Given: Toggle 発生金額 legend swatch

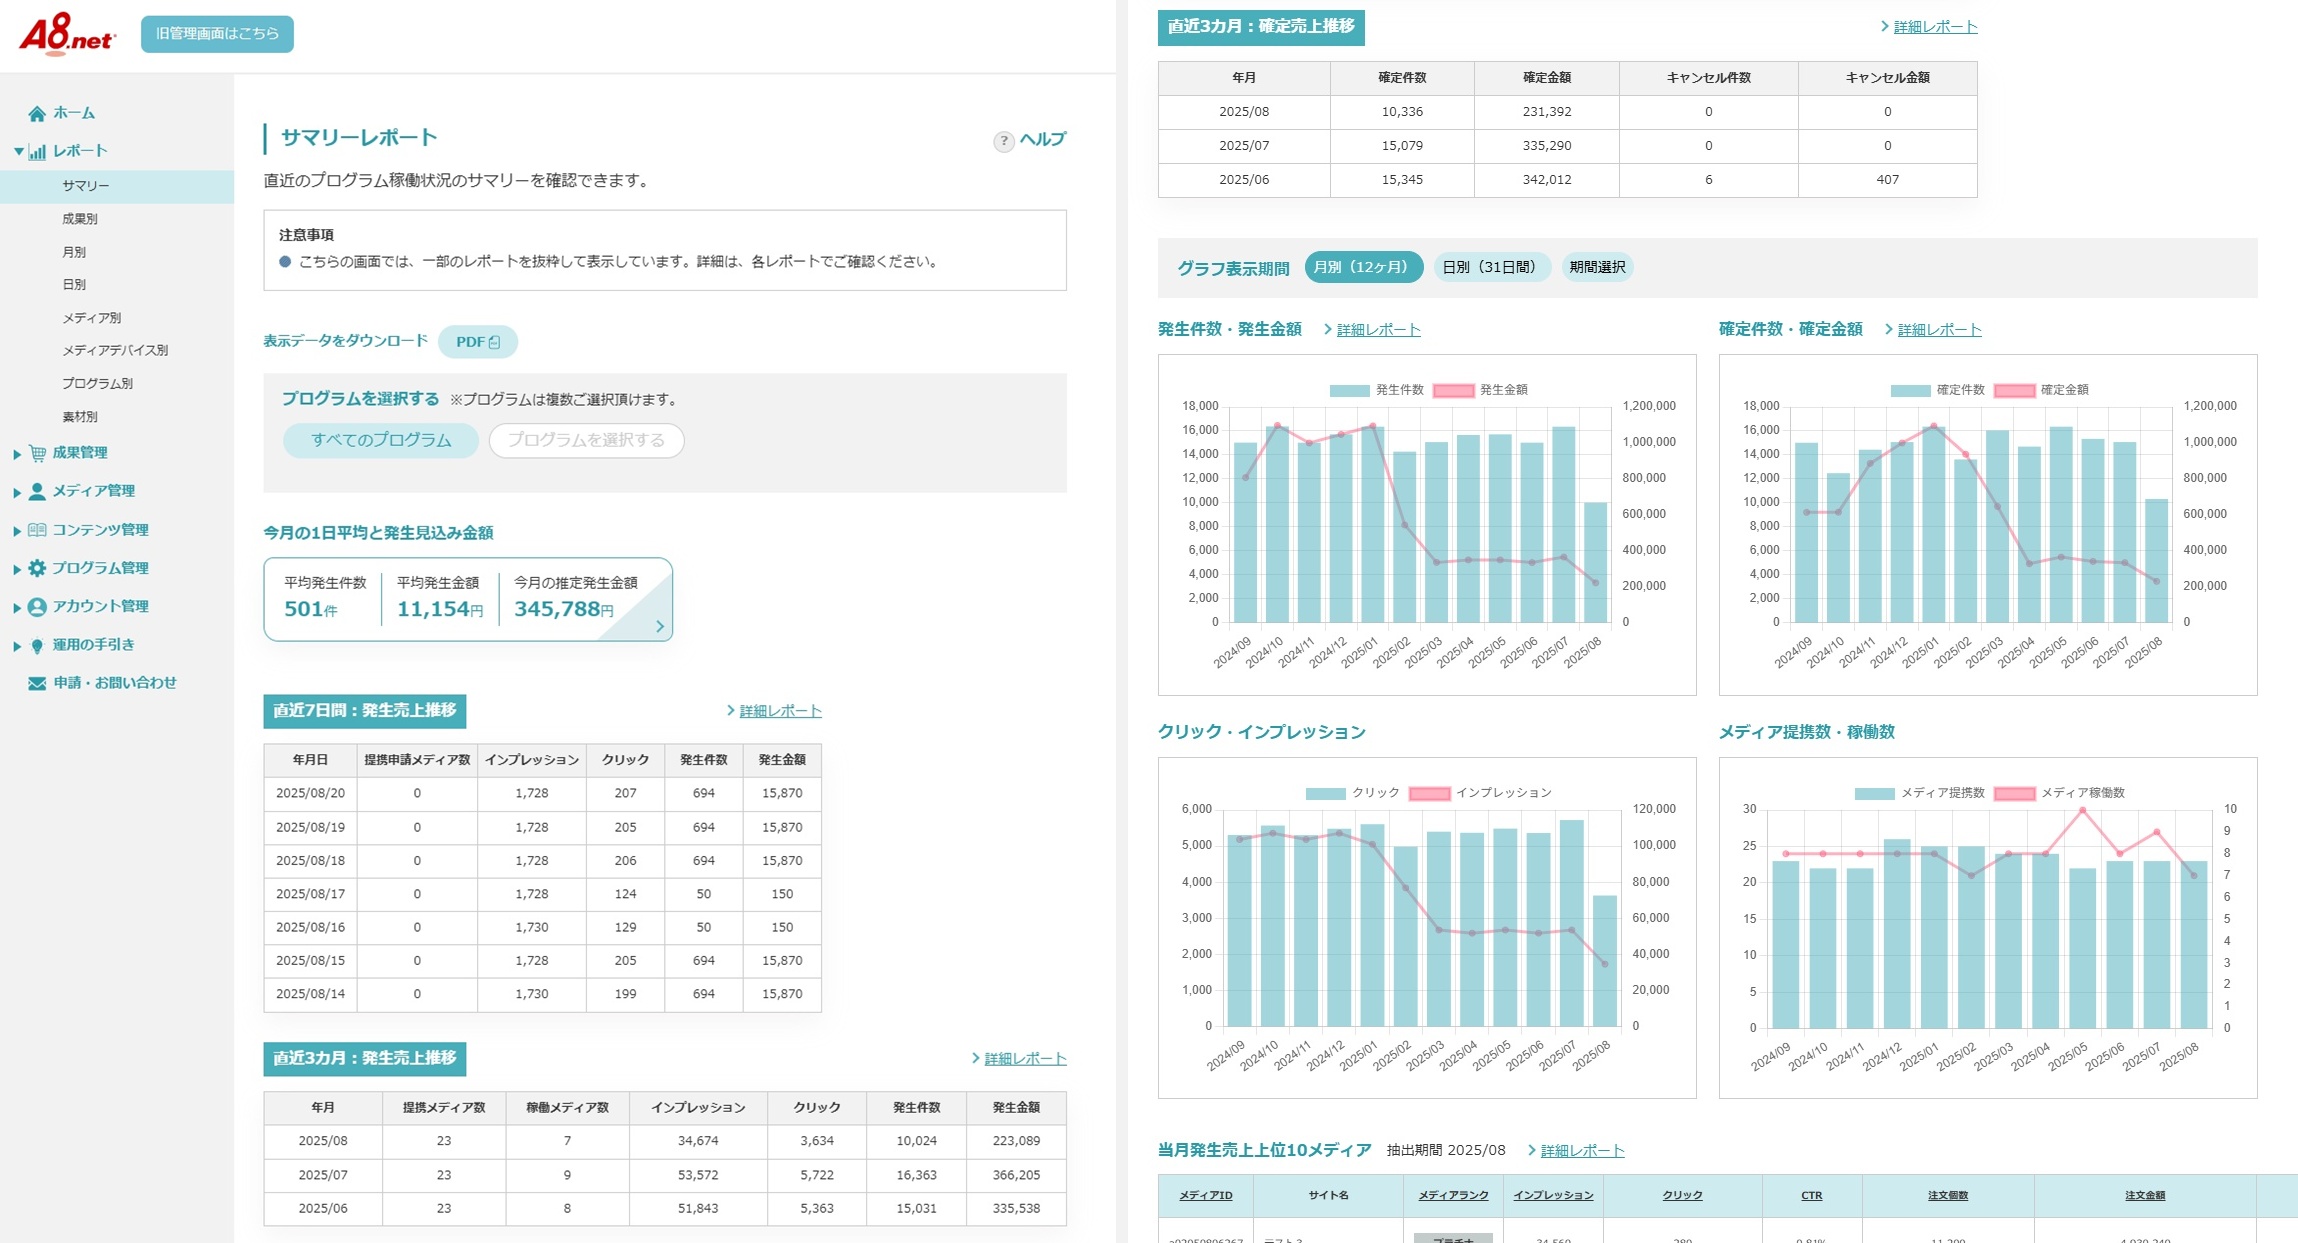Looking at the screenshot, I should (x=1453, y=391).
